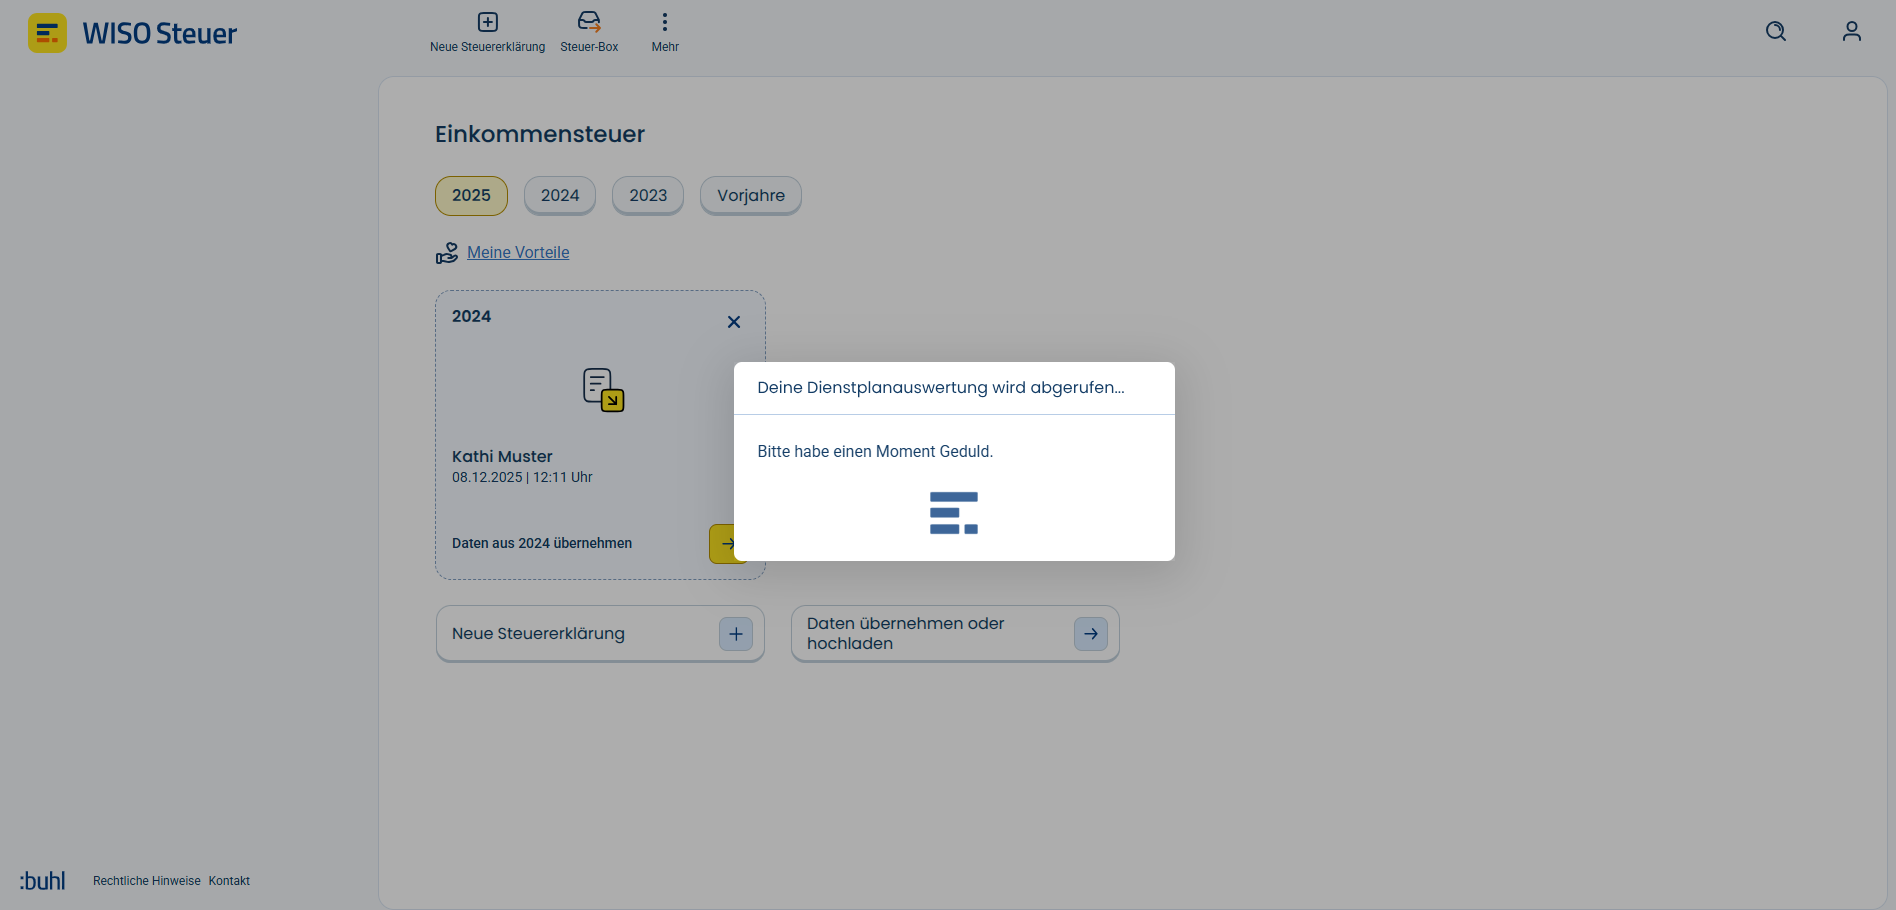
Task: Click the Einkommensteuer heading
Action: click(540, 134)
